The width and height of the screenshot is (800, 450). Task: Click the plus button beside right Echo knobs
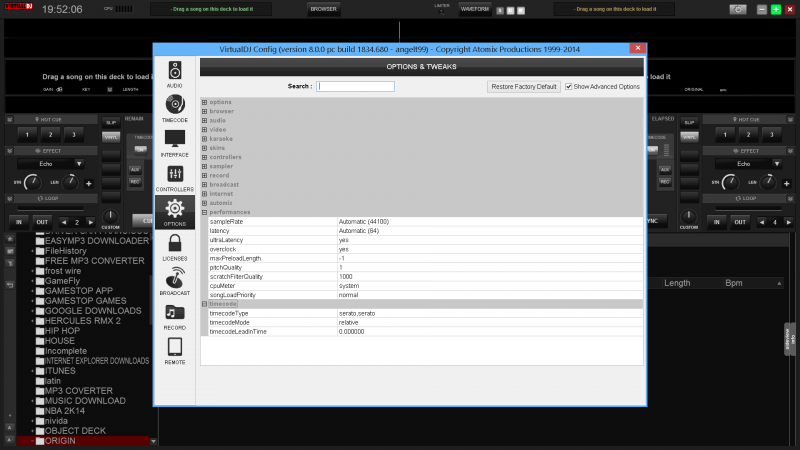786,183
